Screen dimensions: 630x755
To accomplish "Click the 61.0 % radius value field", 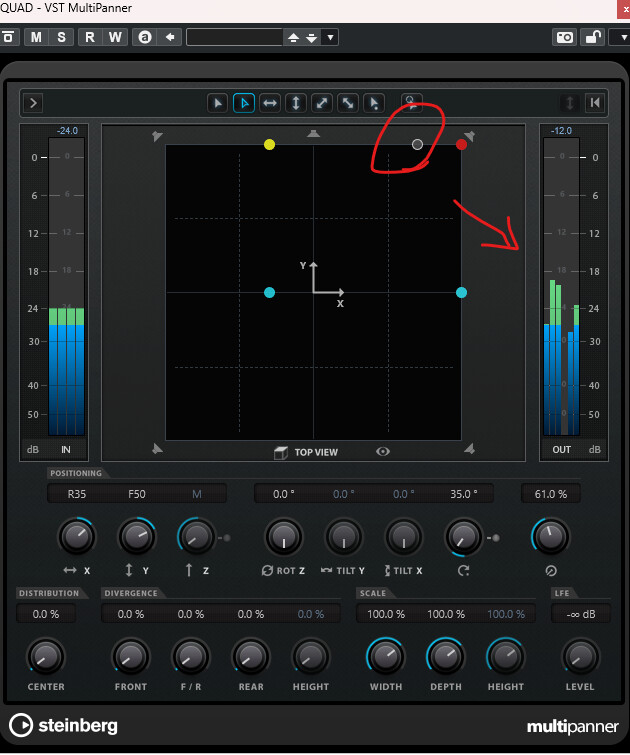I will point(551,494).
